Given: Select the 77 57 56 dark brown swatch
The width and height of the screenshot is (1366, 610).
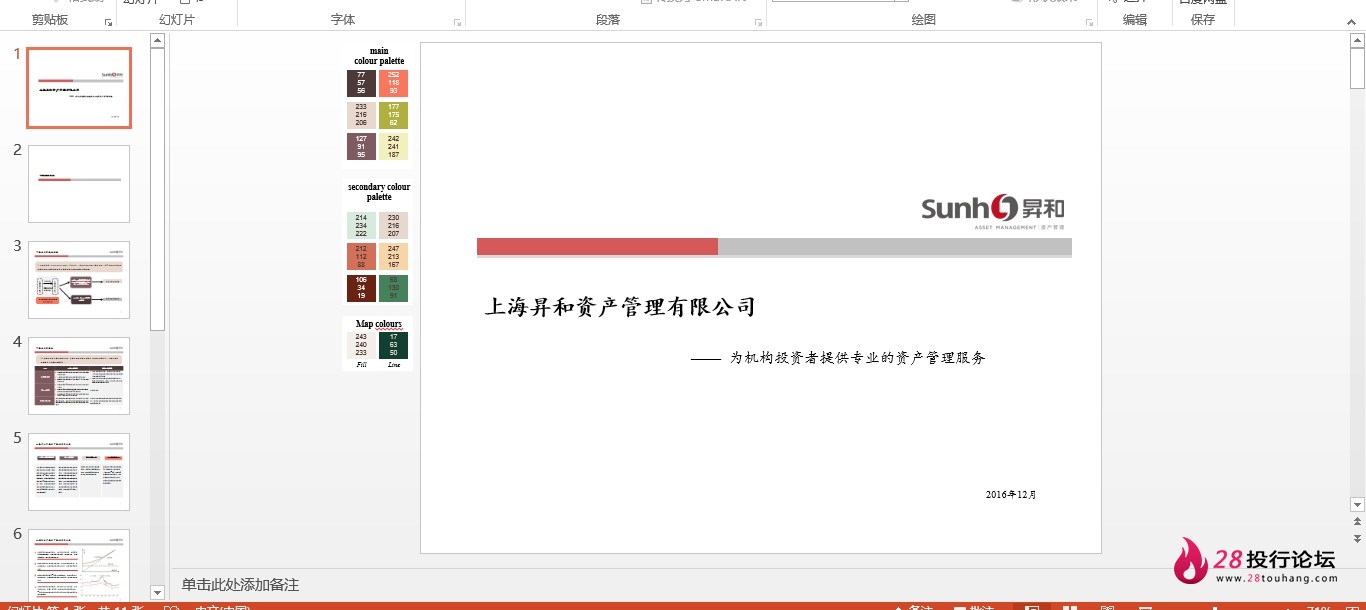Looking at the screenshot, I should [361, 83].
